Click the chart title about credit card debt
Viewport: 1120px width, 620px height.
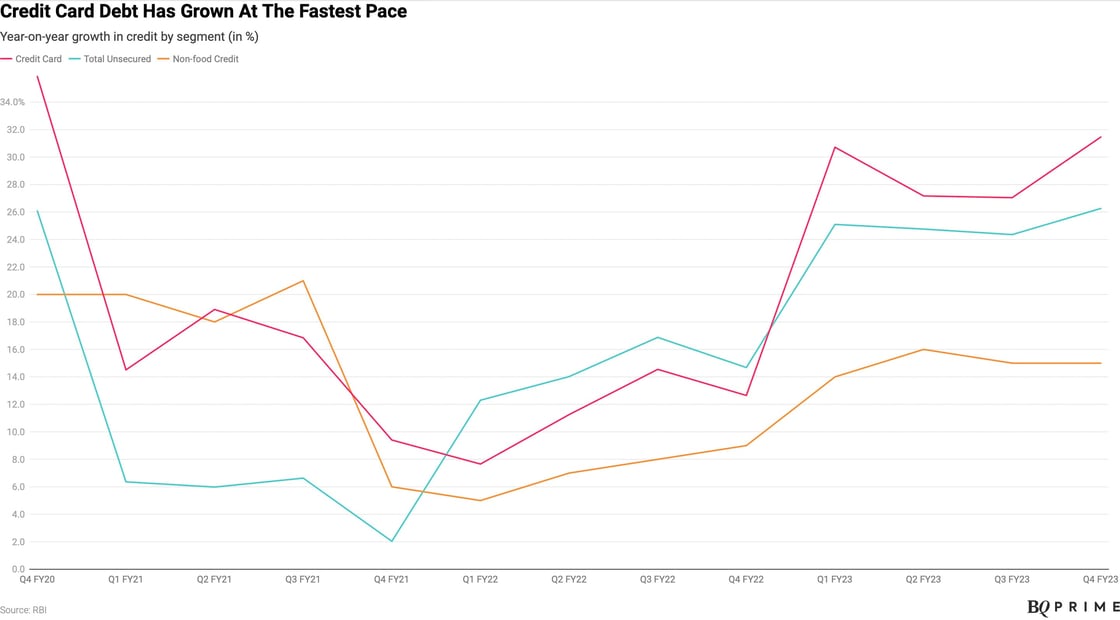(x=203, y=13)
